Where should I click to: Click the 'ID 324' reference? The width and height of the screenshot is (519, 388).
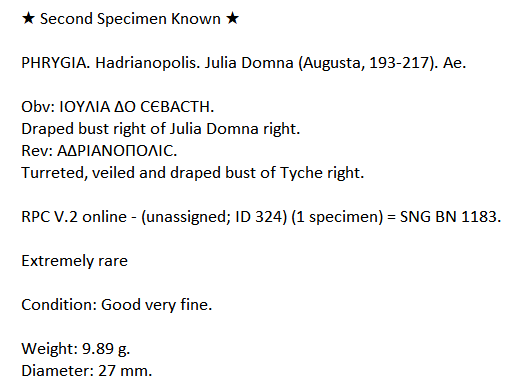pos(261,217)
